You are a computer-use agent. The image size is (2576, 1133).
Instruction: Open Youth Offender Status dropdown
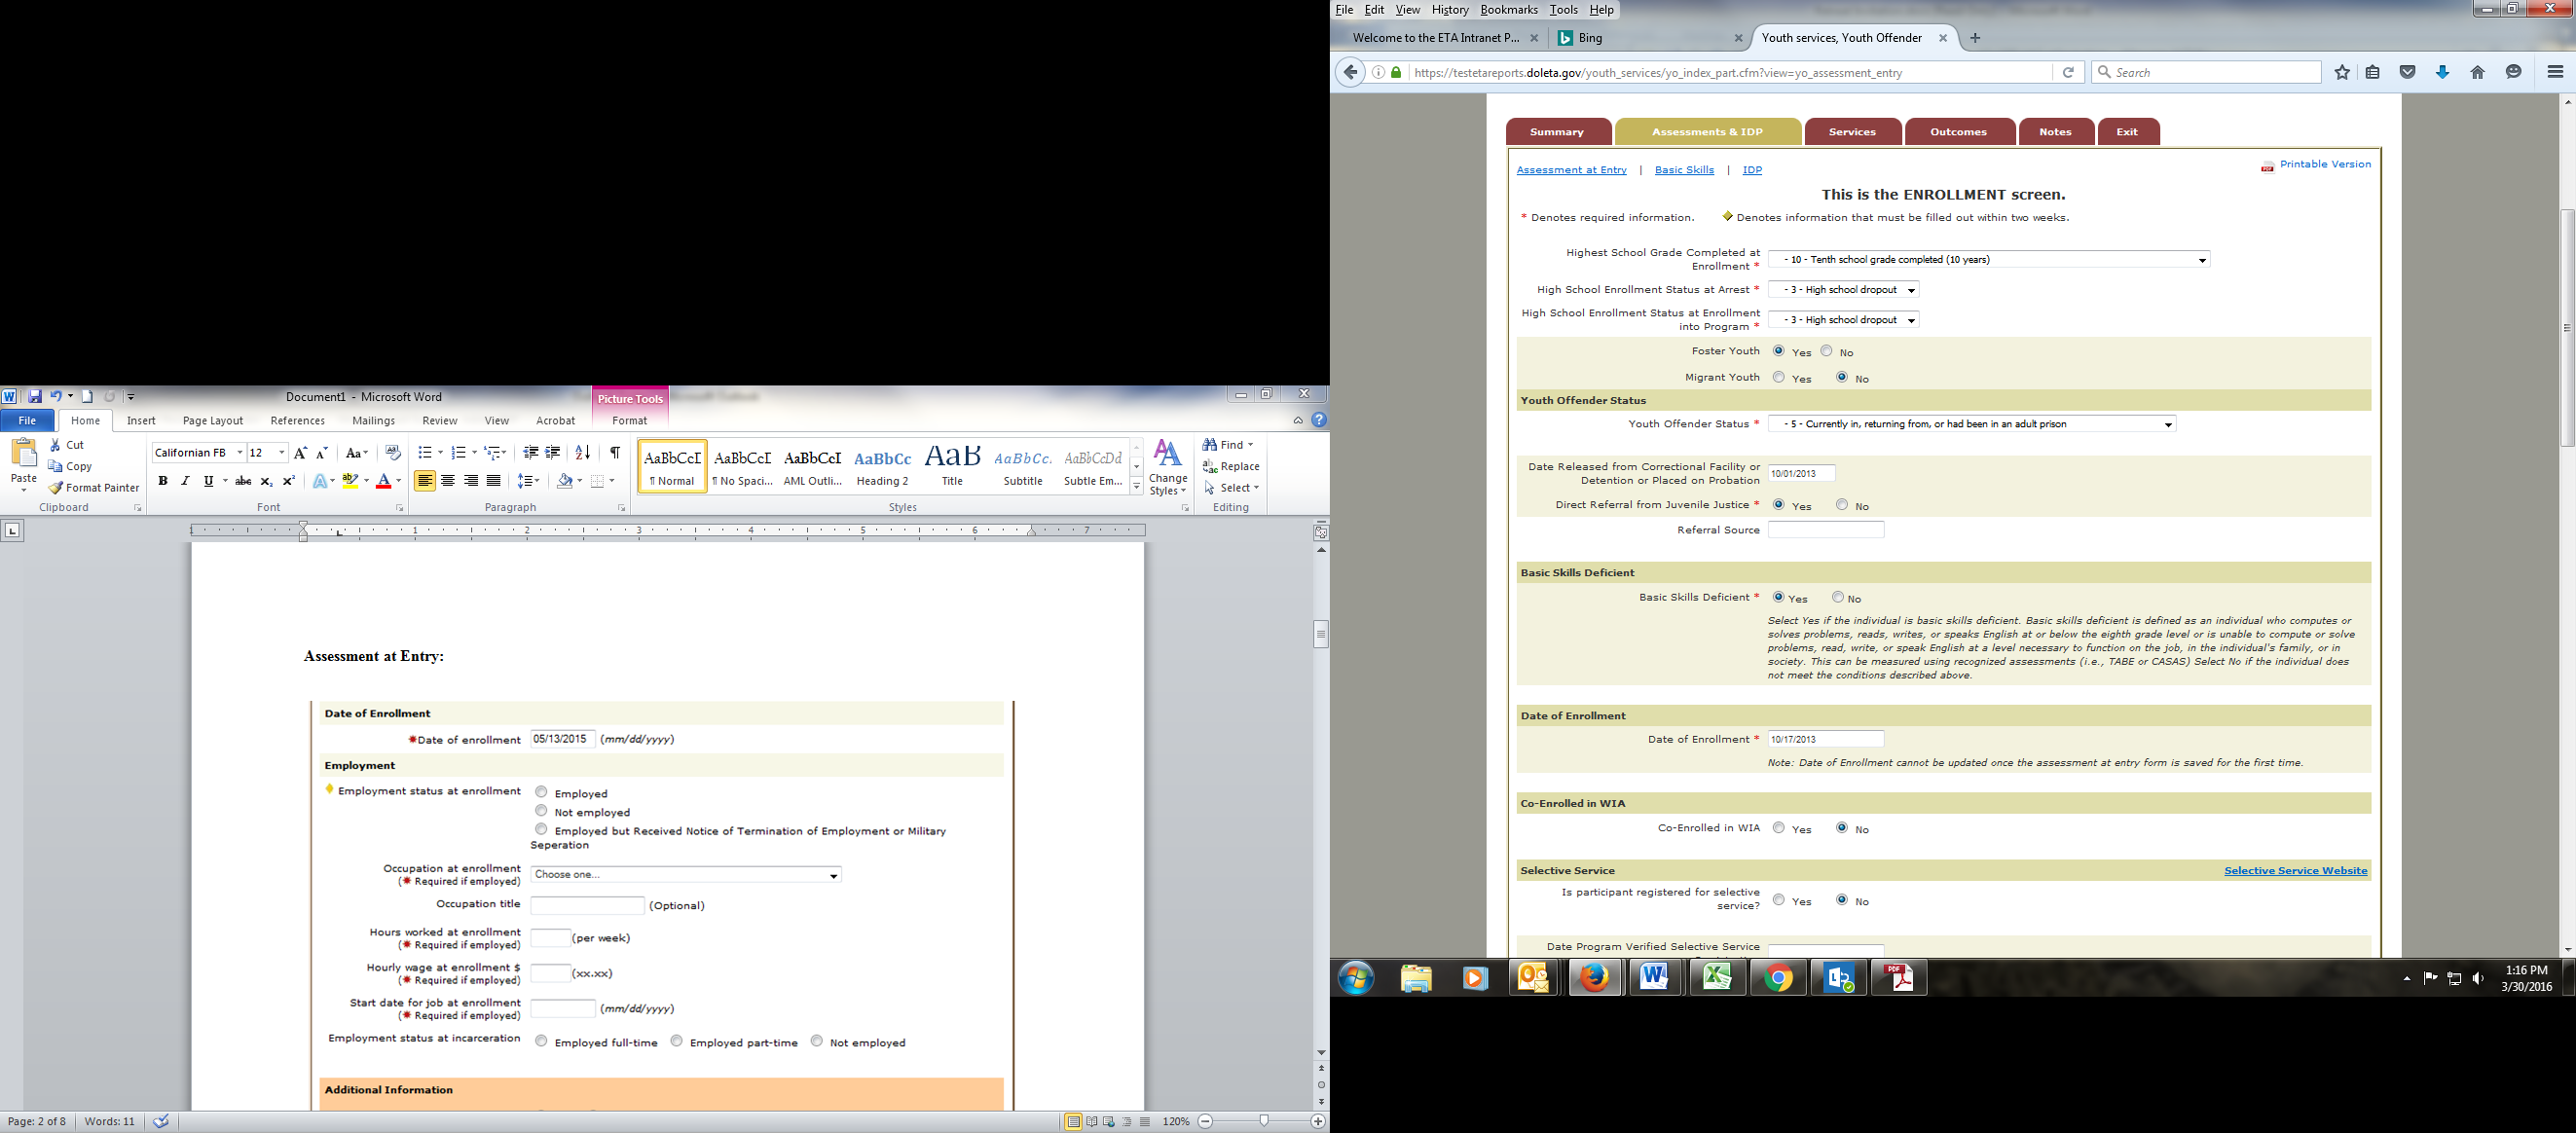[x=1971, y=424]
